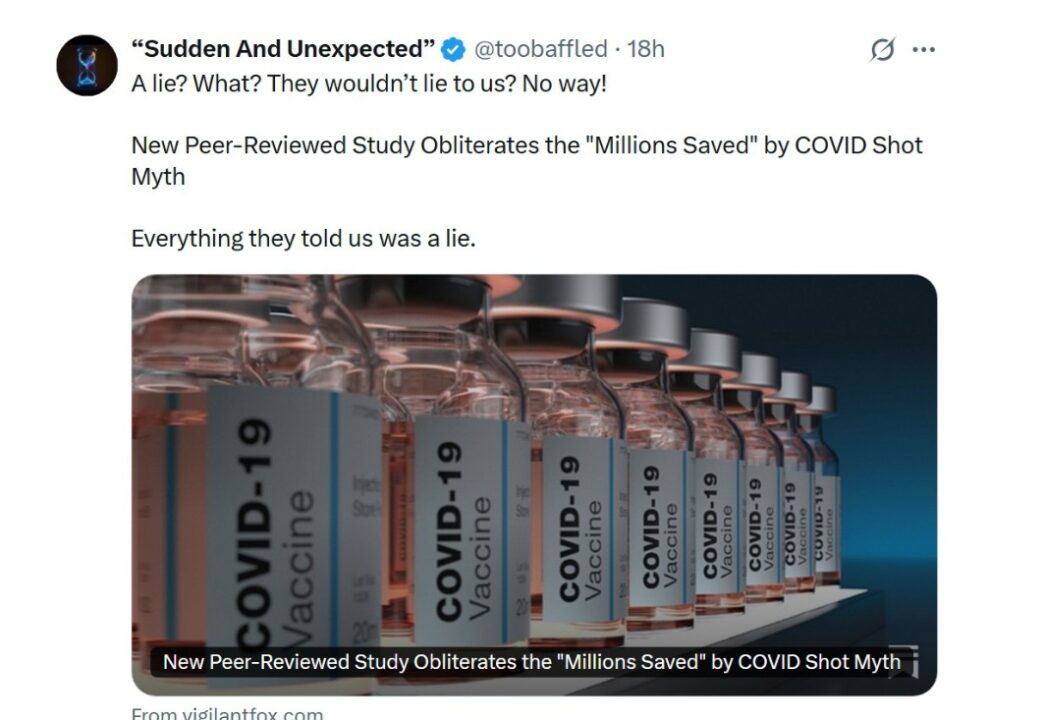Open the @toobaffled handle link
1044x720 pixels.
point(539,49)
